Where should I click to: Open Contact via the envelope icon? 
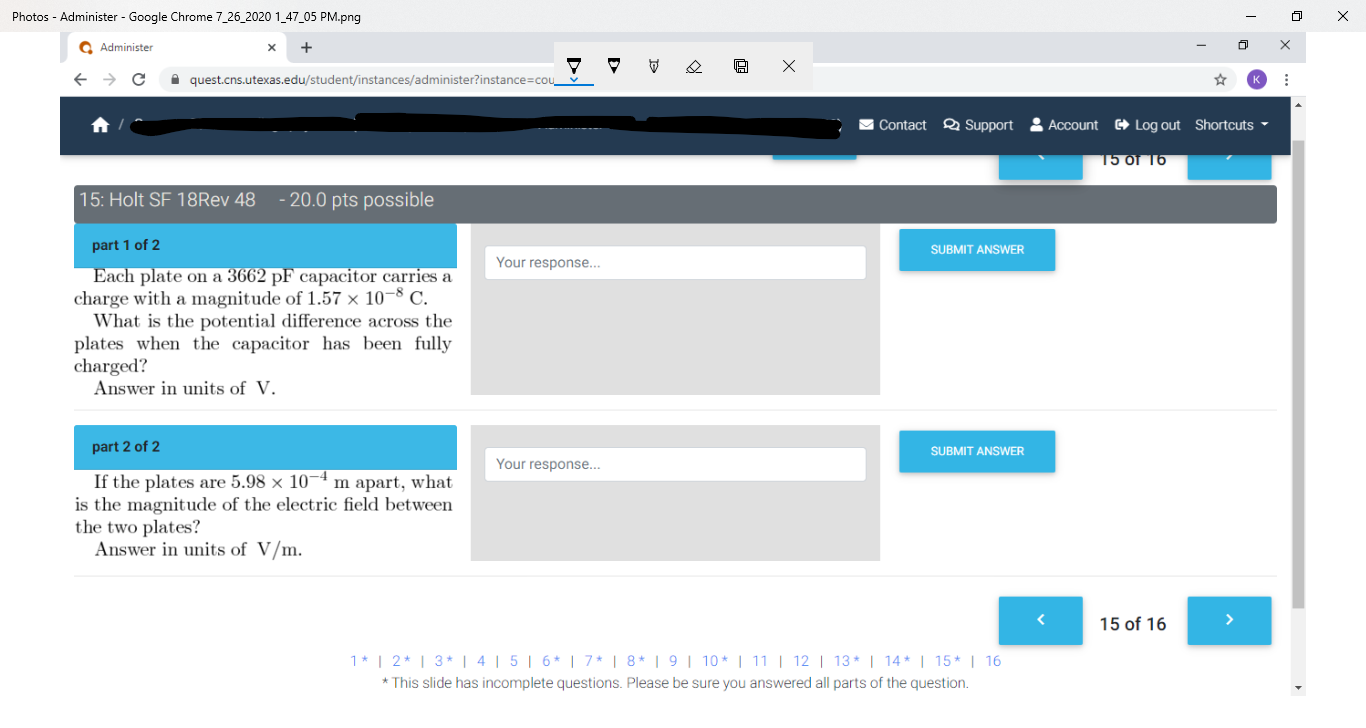pos(866,124)
